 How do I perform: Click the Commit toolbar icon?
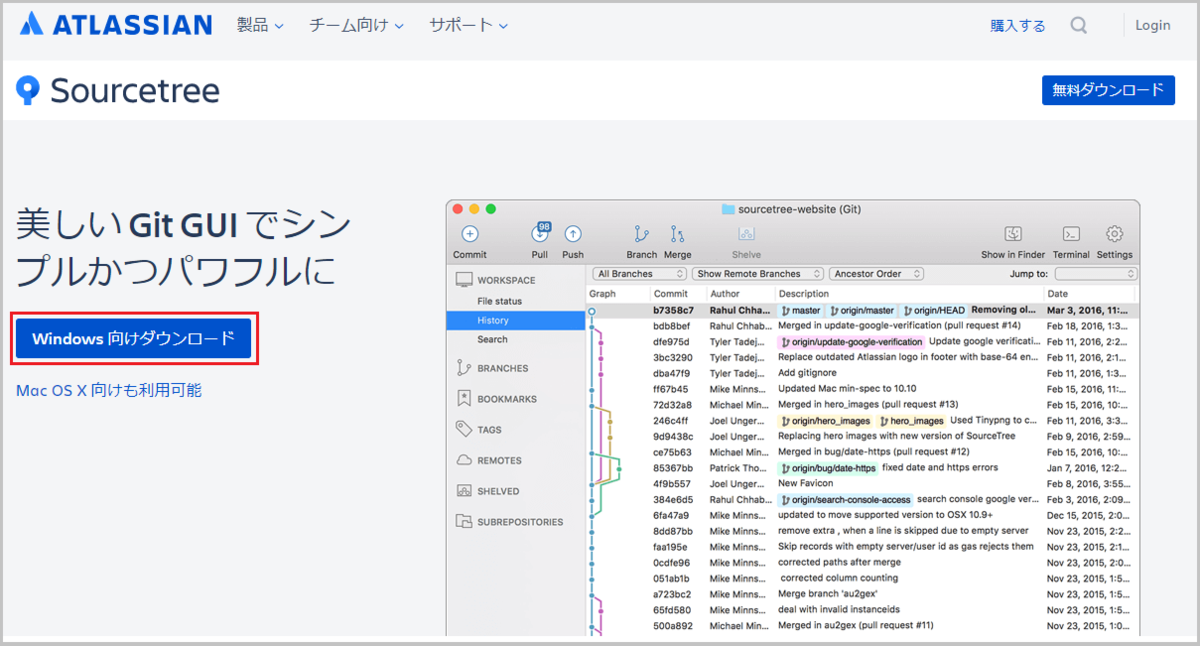click(x=470, y=234)
